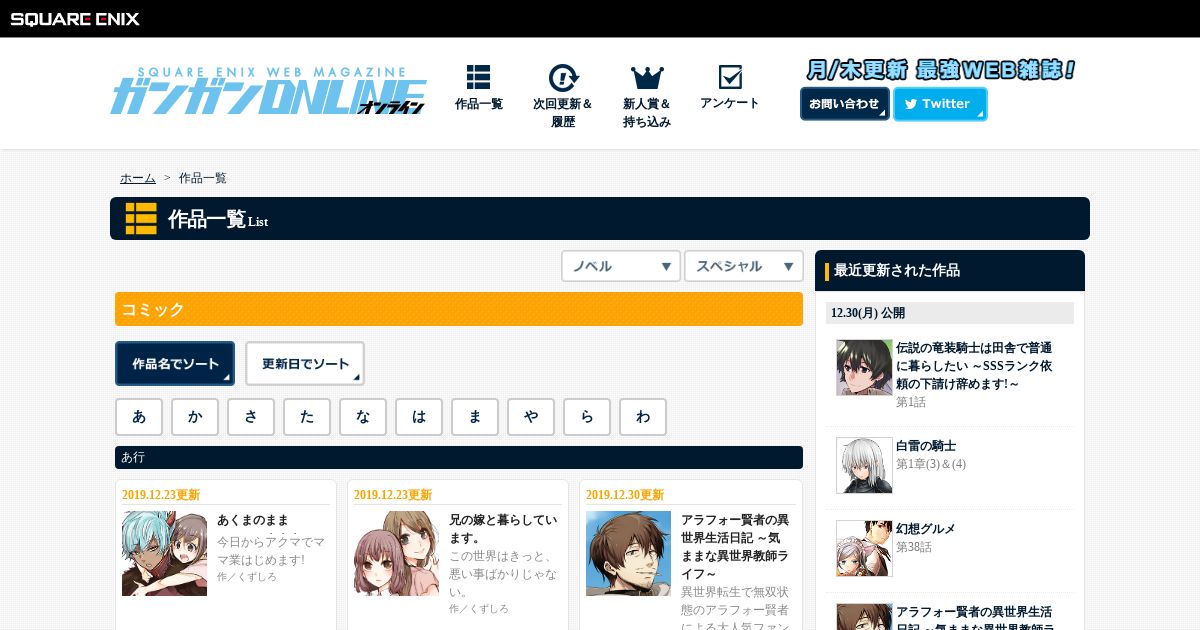The image size is (1200, 630).
Task: Open あくまのまま cover thumbnail
Action: coord(164,553)
